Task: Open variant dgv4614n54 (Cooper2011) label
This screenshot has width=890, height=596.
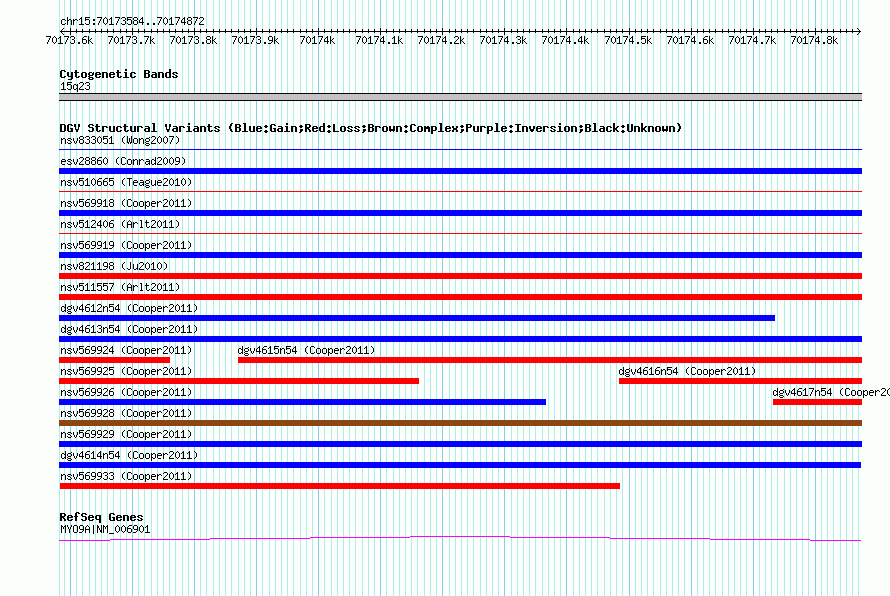Action: pos(129,455)
